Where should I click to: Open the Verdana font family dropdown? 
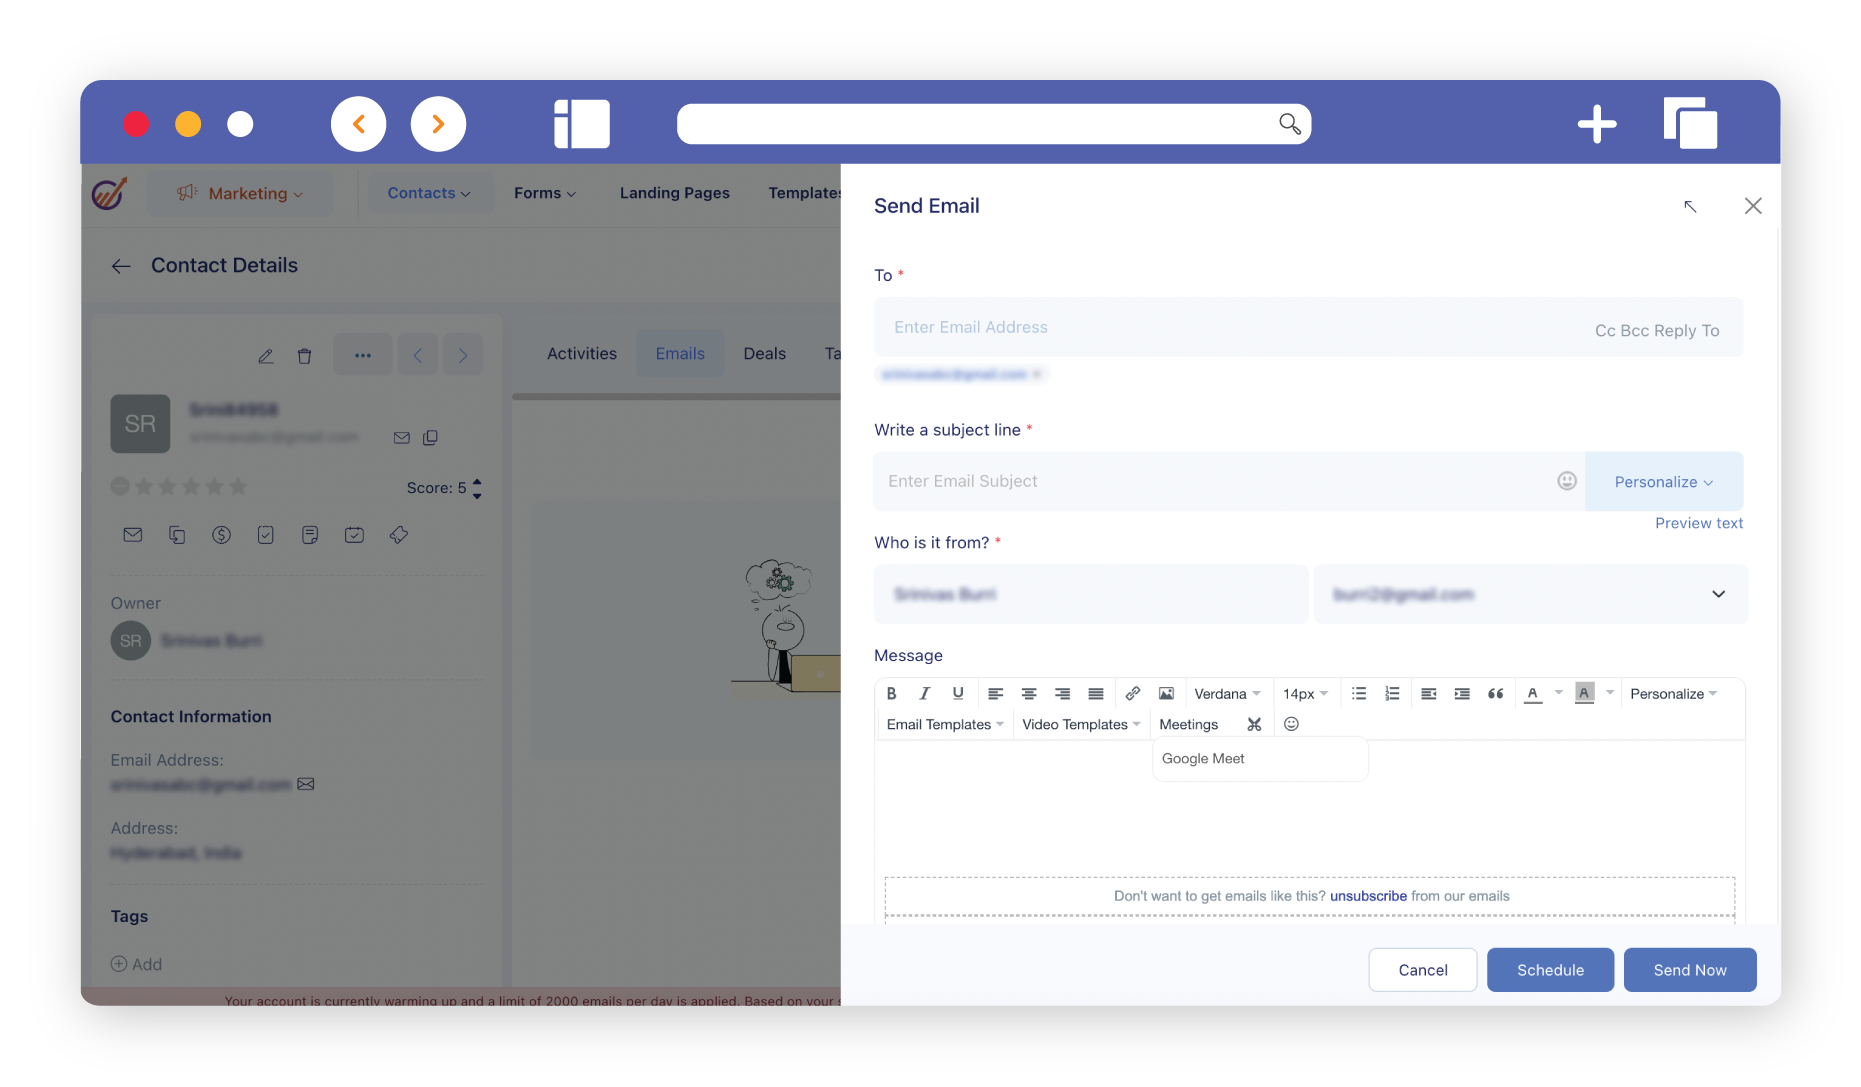[1227, 694]
